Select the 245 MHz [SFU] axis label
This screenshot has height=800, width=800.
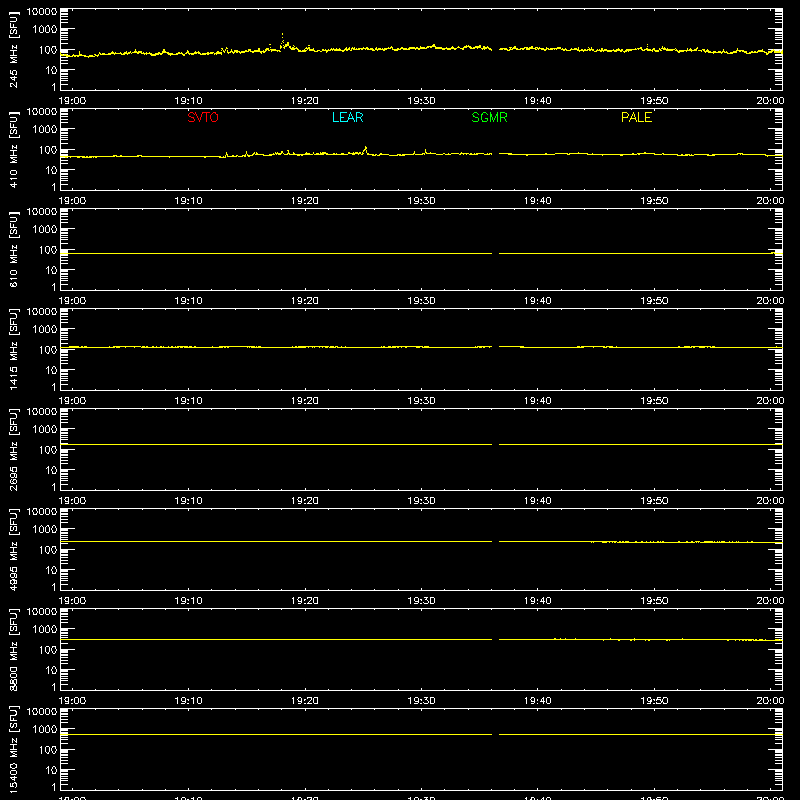pyautogui.click(x=13, y=49)
